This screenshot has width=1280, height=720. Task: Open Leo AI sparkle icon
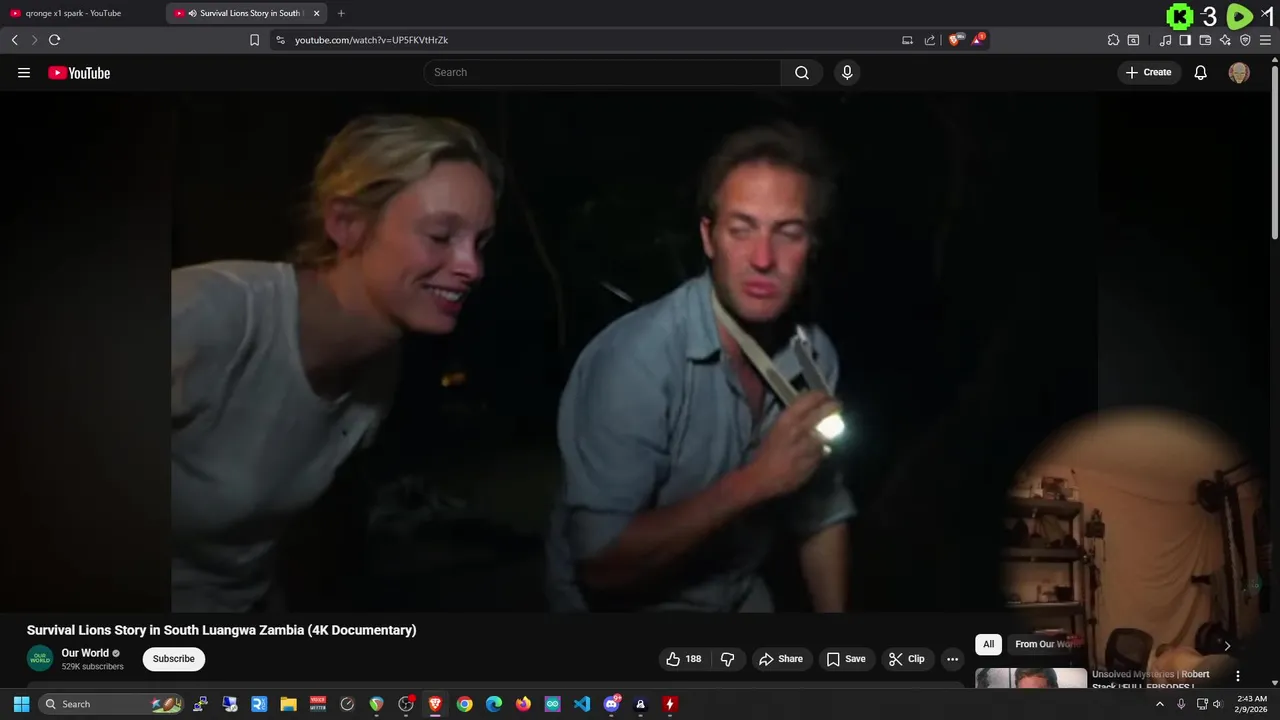tap(1225, 40)
